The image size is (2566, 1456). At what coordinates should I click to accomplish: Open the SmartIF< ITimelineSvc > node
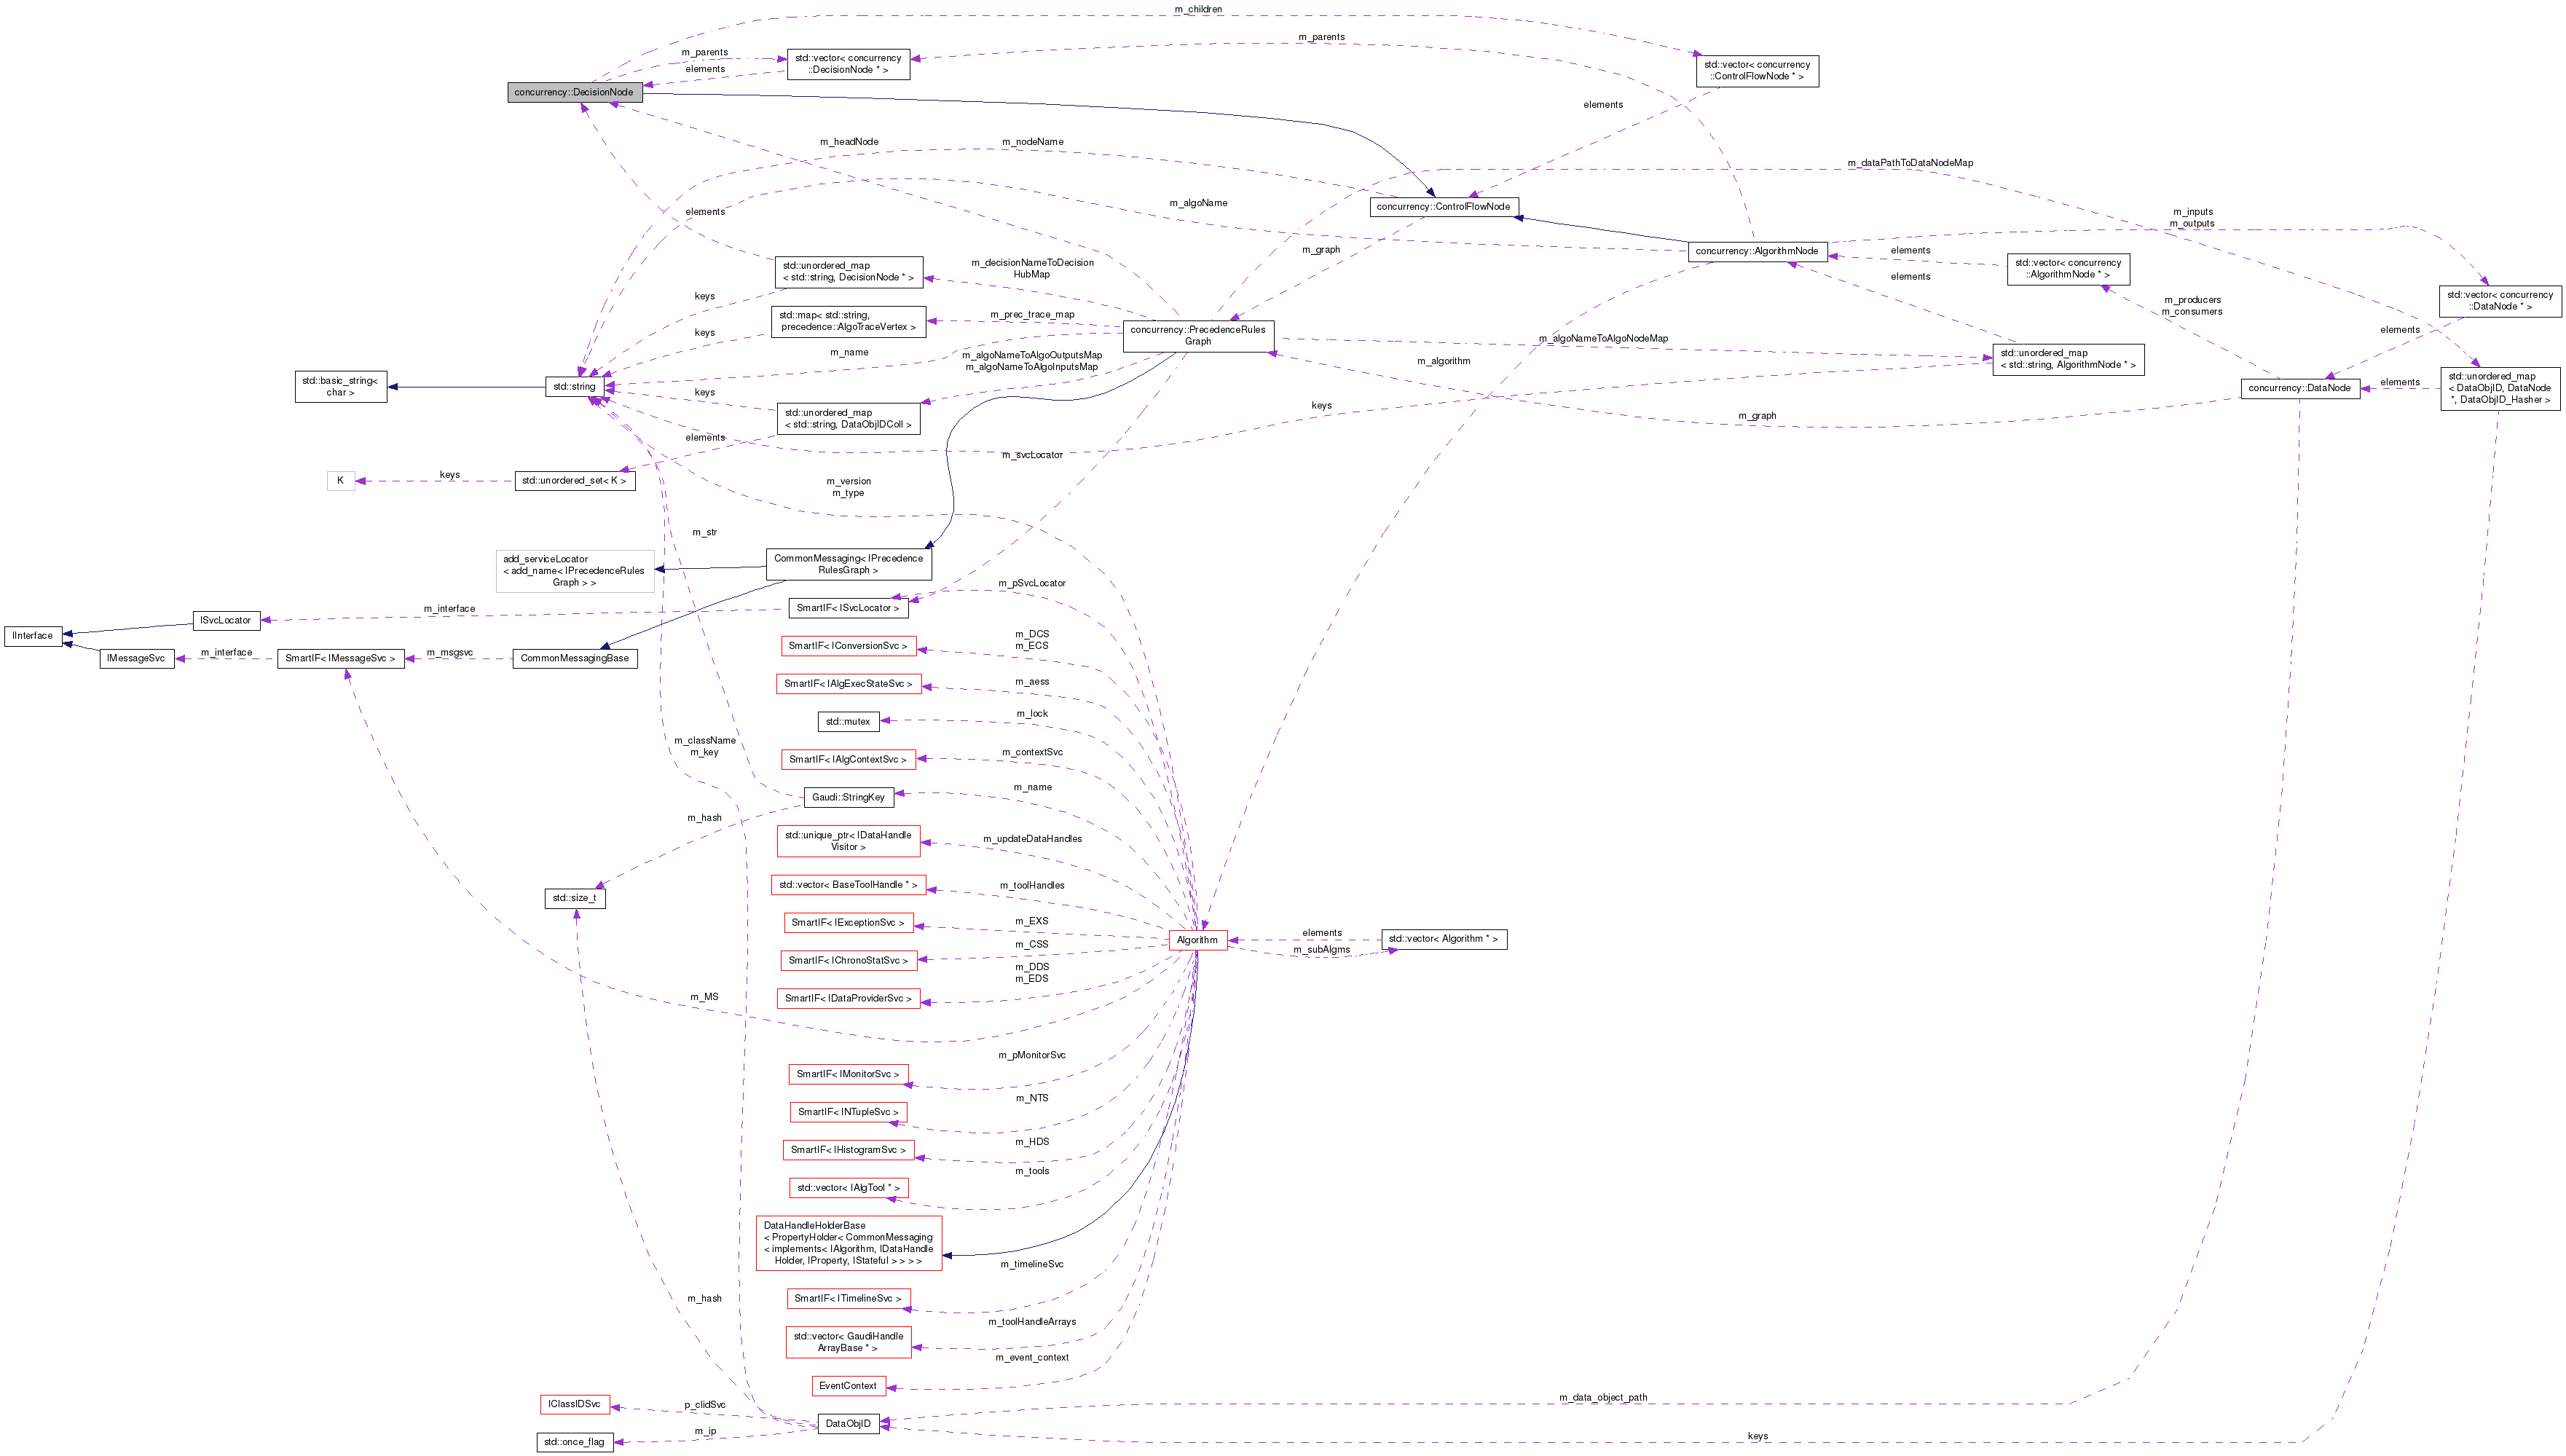[849, 1298]
